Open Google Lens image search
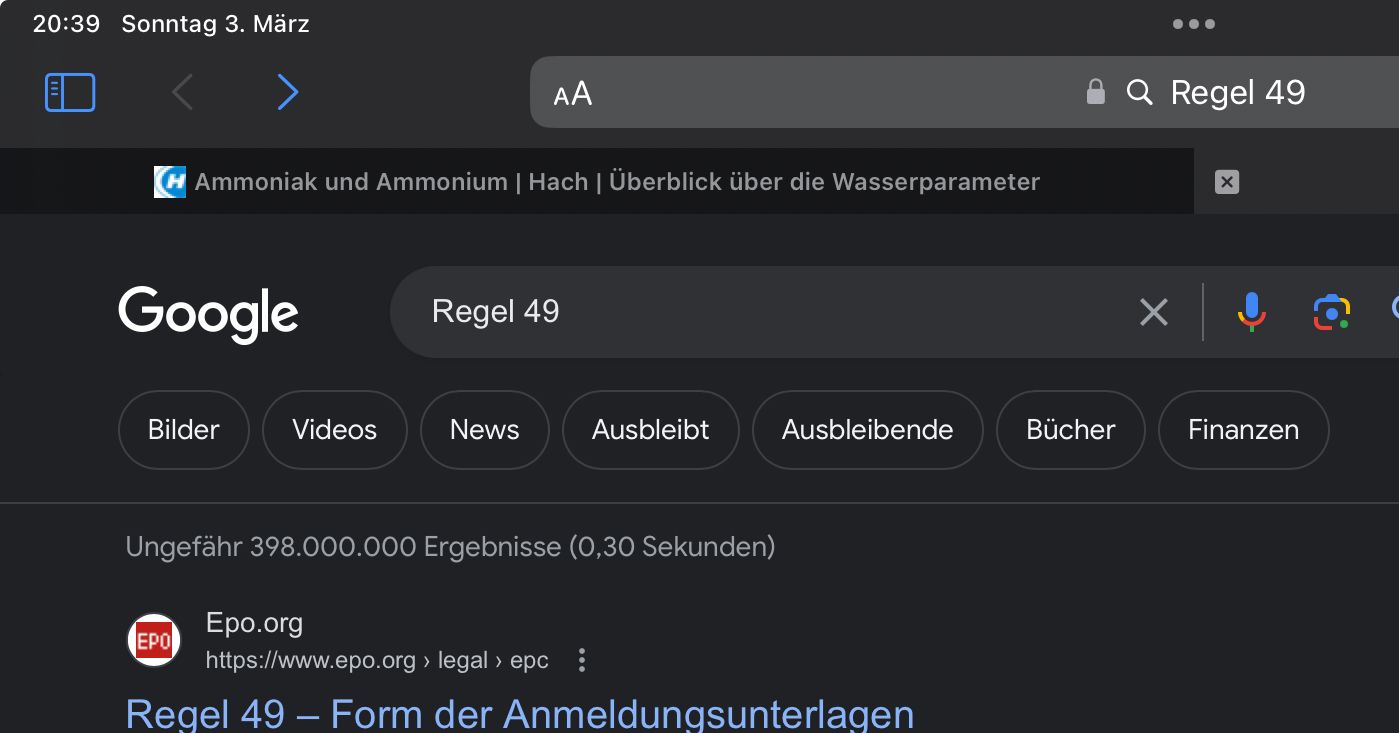Viewport: 1399px width, 733px height. click(x=1331, y=312)
